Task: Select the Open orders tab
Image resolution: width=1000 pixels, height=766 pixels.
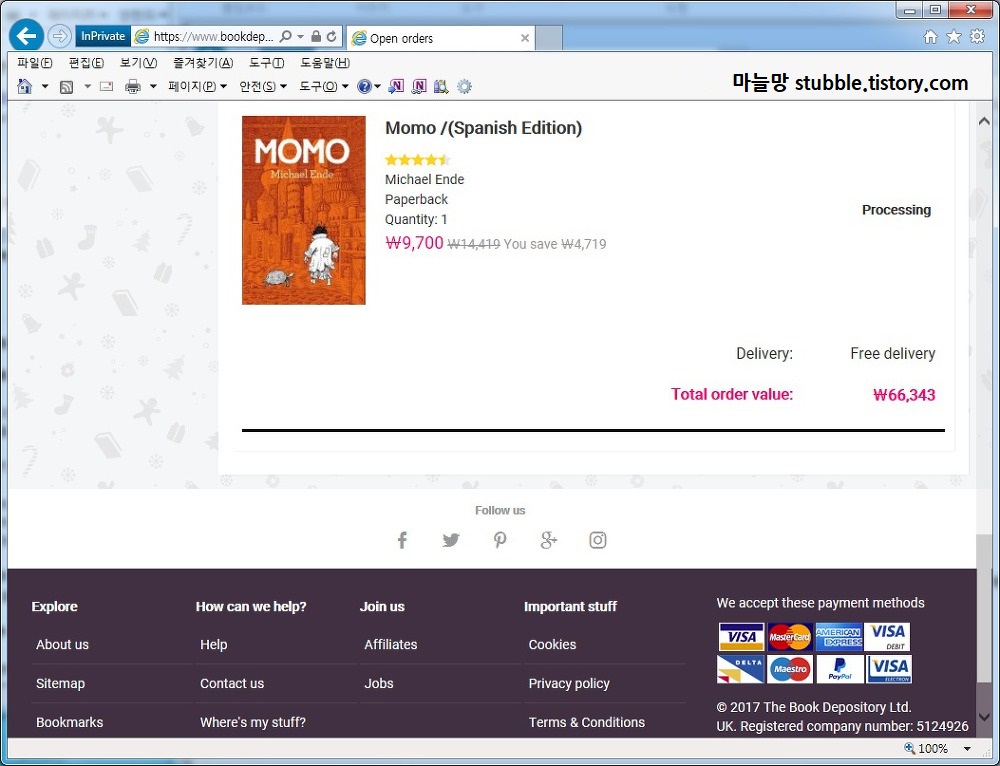Action: [x=440, y=38]
